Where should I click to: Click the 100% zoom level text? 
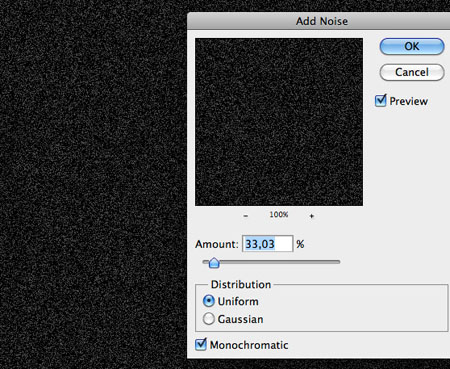pyautogui.click(x=279, y=215)
